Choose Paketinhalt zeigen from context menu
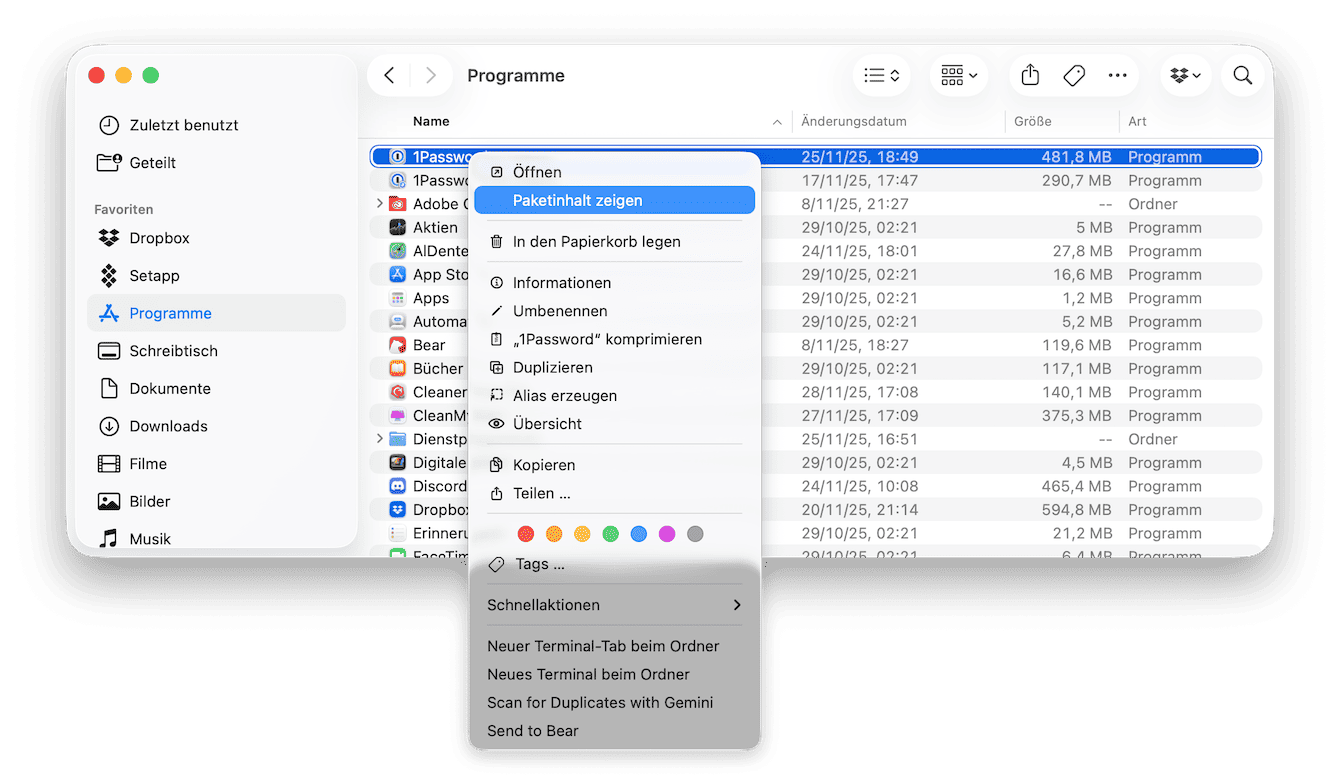 point(577,200)
